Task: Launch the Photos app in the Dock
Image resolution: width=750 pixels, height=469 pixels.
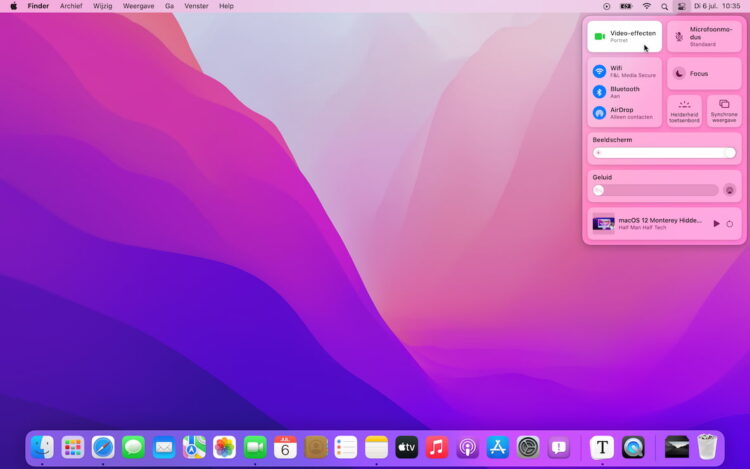Action: (224, 447)
